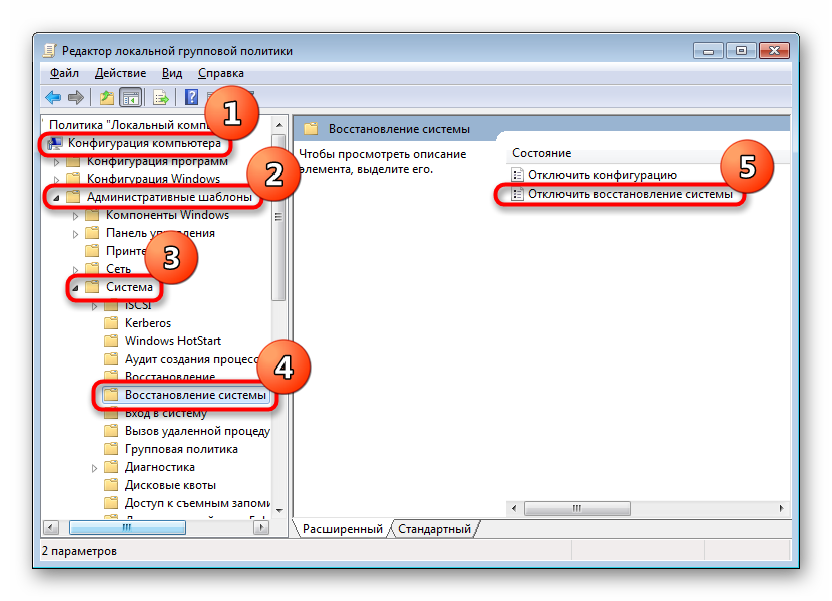
Task: Open the Файл menu
Action: click(x=64, y=73)
